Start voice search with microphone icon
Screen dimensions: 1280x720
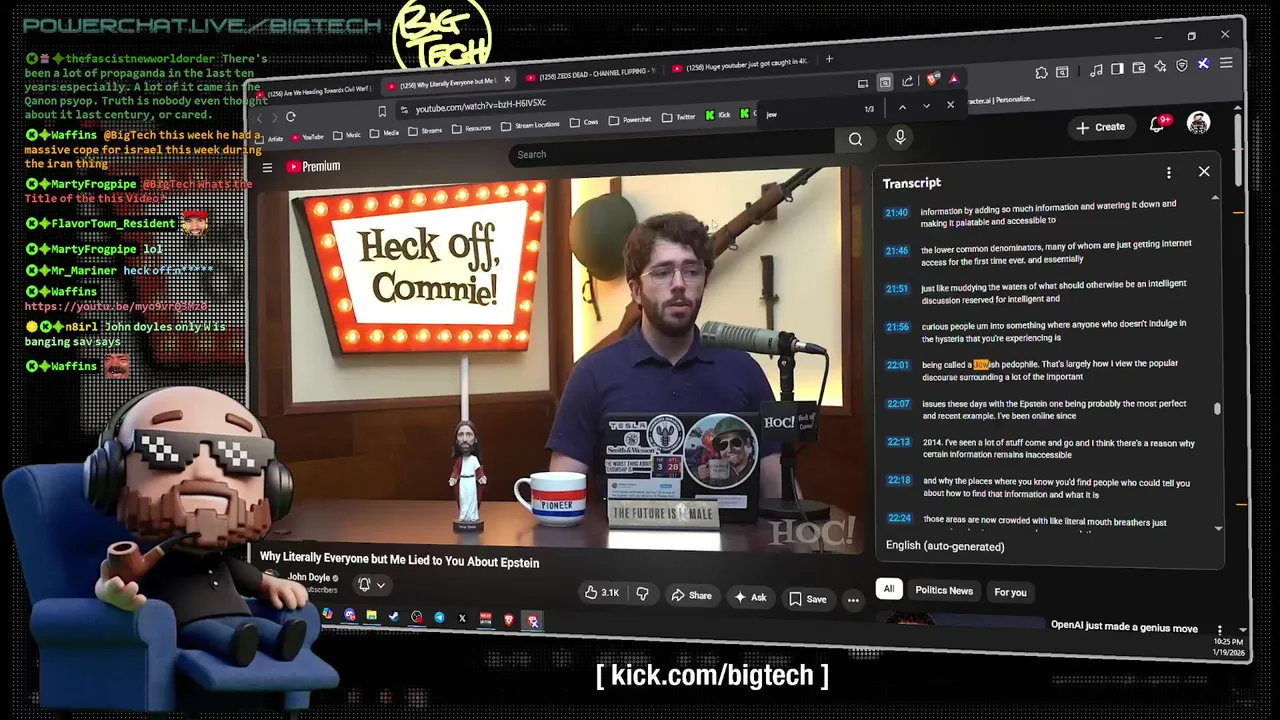pos(899,138)
